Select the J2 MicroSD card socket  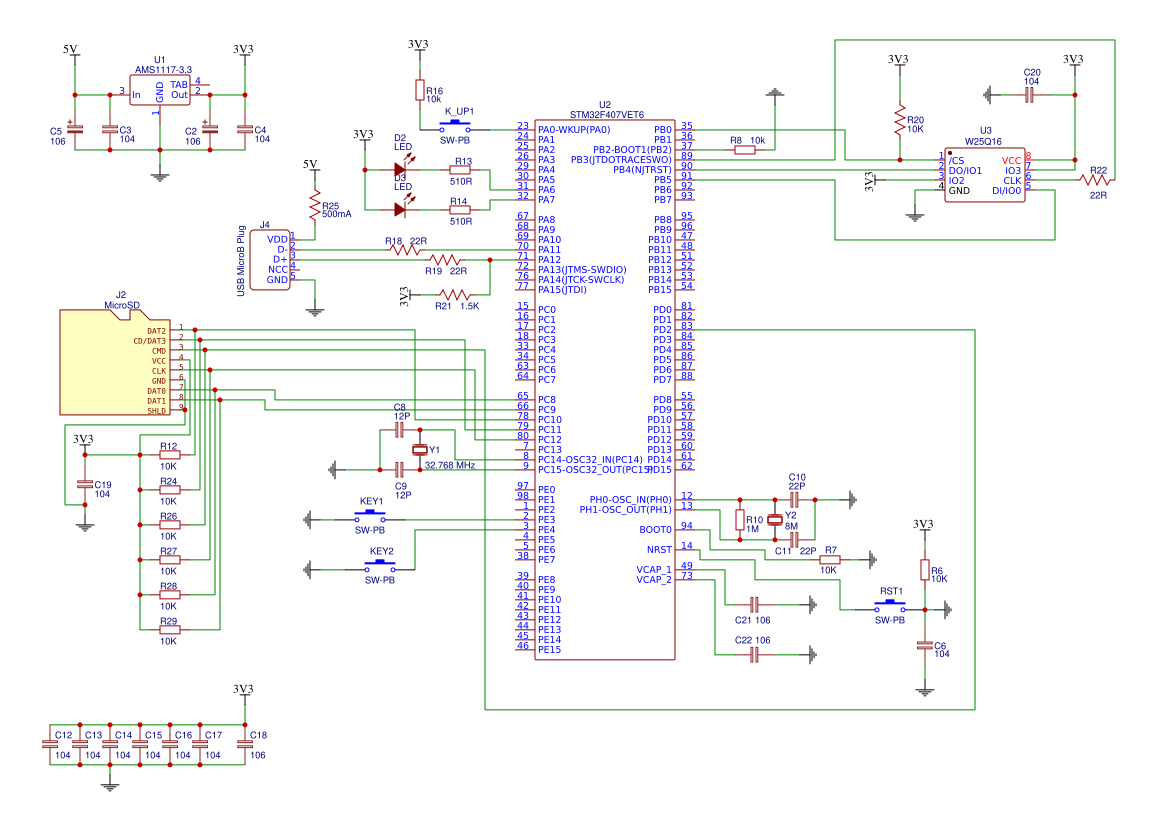point(115,364)
